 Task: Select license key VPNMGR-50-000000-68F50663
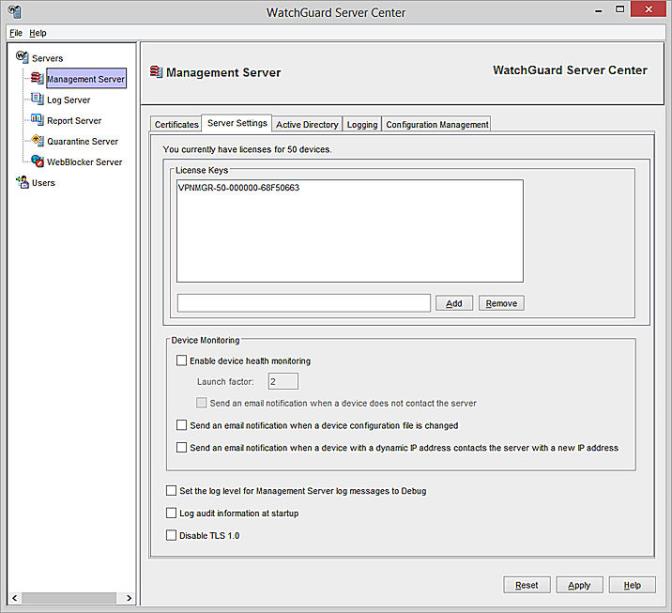click(x=238, y=188)
